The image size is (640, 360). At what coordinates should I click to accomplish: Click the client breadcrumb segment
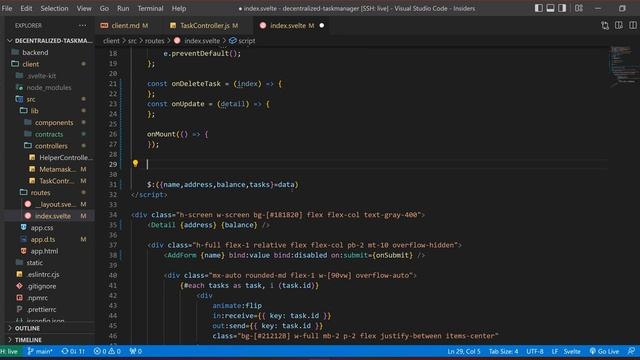click(111, 41)
